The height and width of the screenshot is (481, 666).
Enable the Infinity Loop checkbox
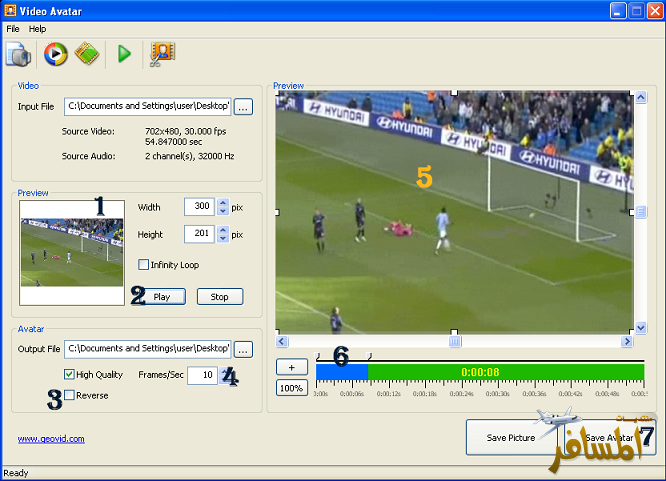coord(144,265)
